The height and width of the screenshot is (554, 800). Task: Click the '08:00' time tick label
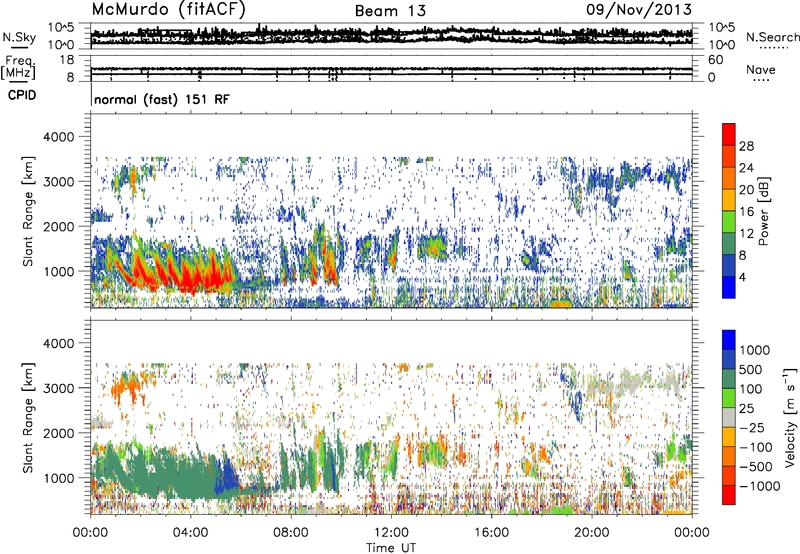291,533
